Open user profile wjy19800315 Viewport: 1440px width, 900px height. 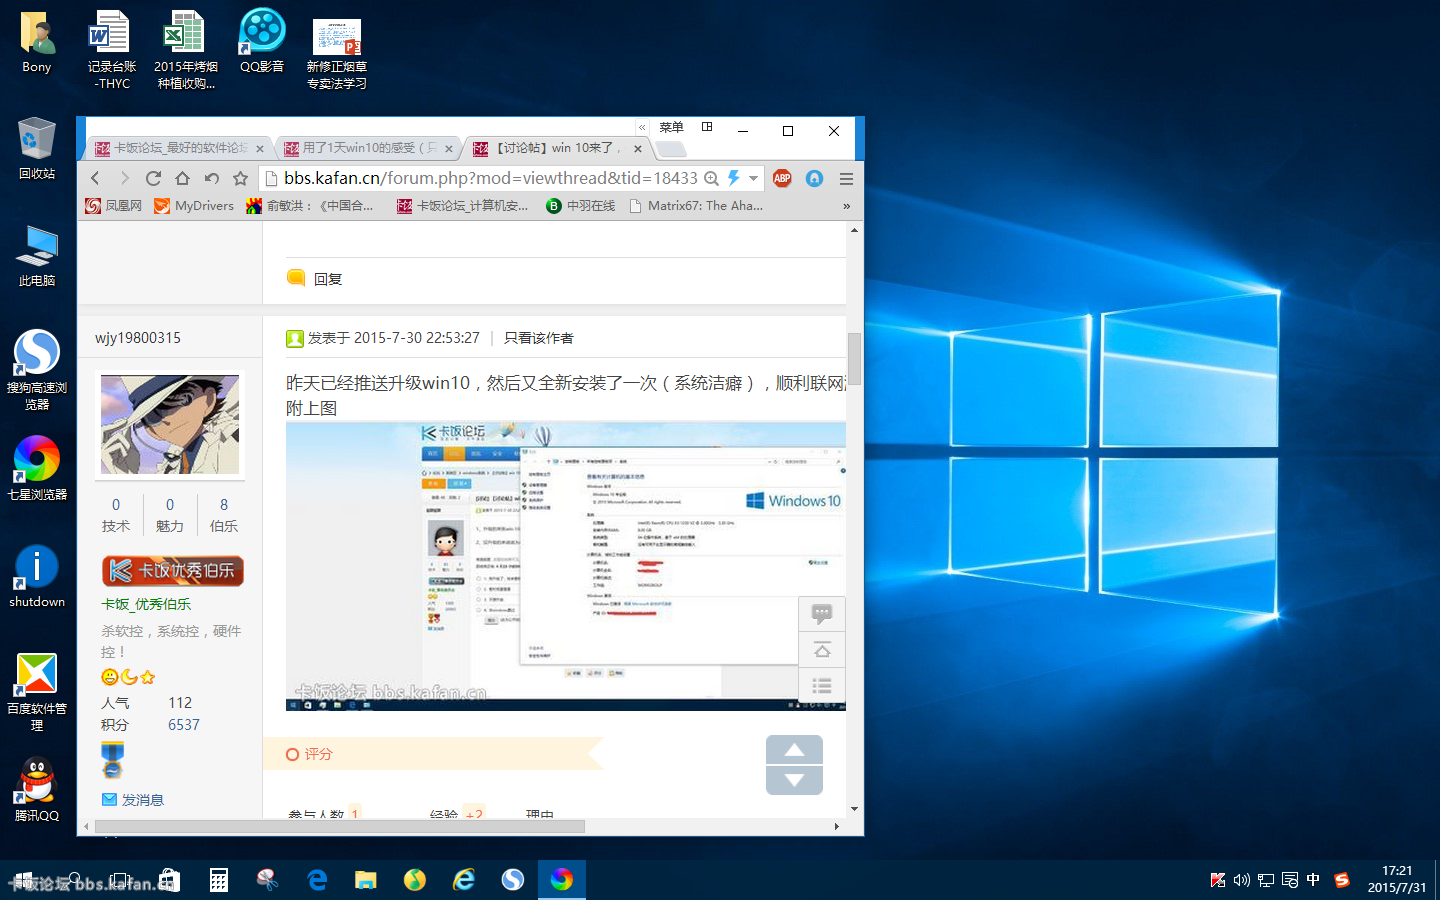point(138,338)
